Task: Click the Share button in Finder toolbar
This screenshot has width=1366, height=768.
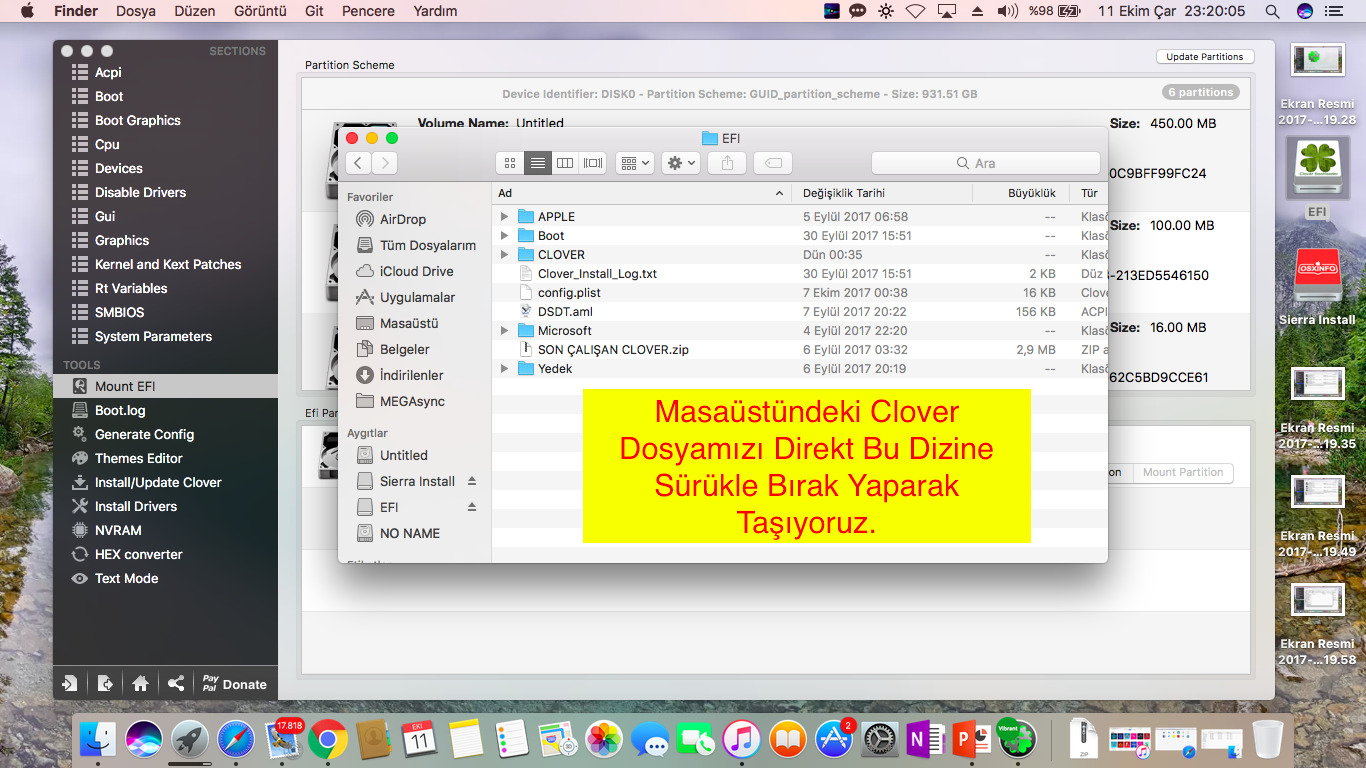Action: tap(727, 163)
